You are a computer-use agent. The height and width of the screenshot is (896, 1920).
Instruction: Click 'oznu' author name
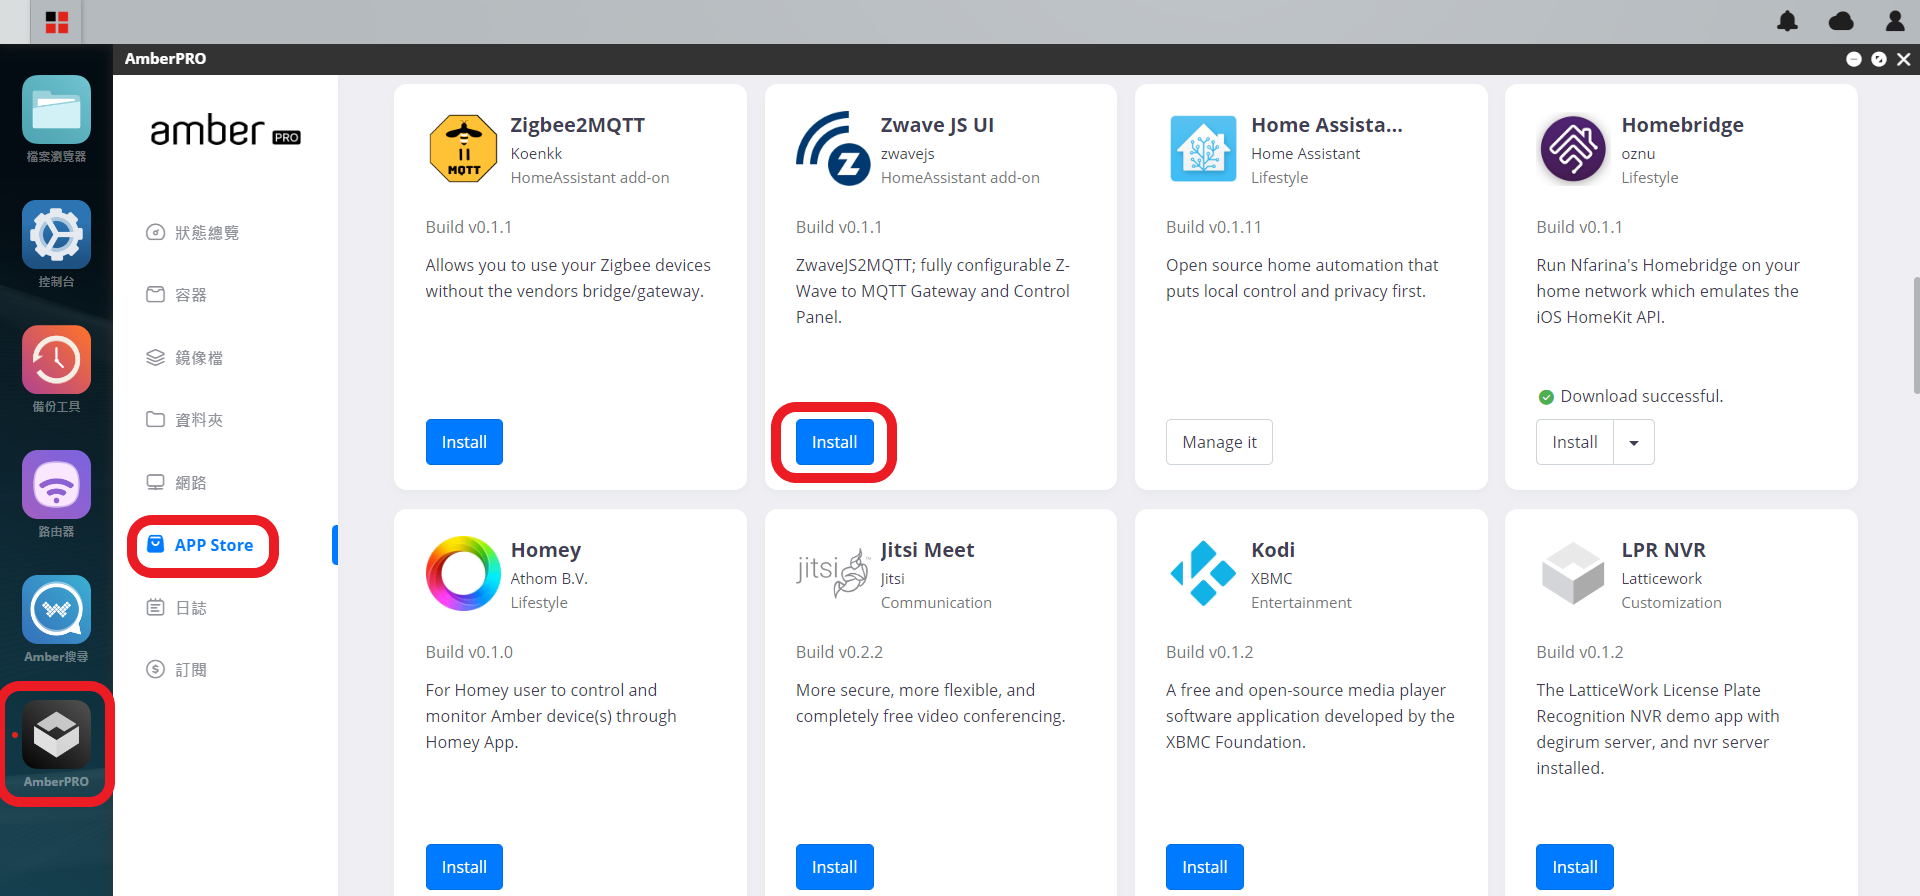click(x=1638, y=153)
